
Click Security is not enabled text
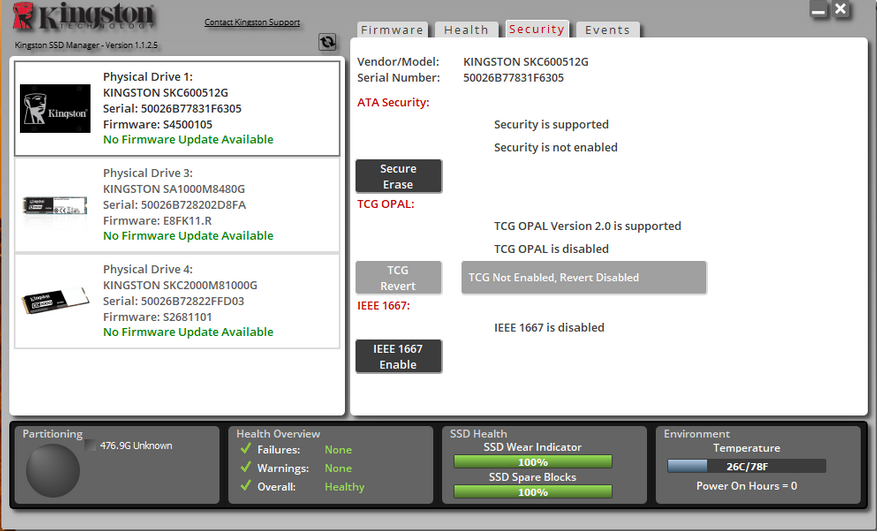coord(556,147)
